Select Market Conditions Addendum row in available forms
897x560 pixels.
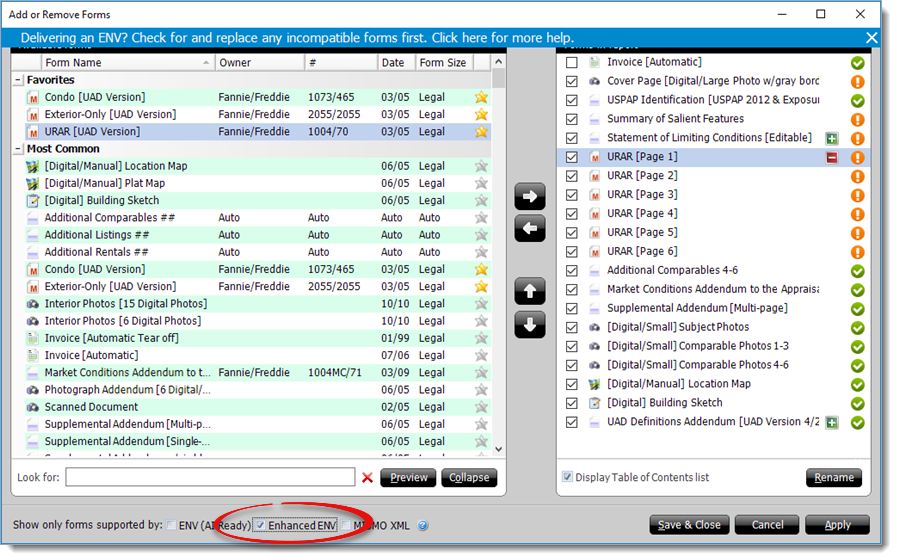[257, 373]
